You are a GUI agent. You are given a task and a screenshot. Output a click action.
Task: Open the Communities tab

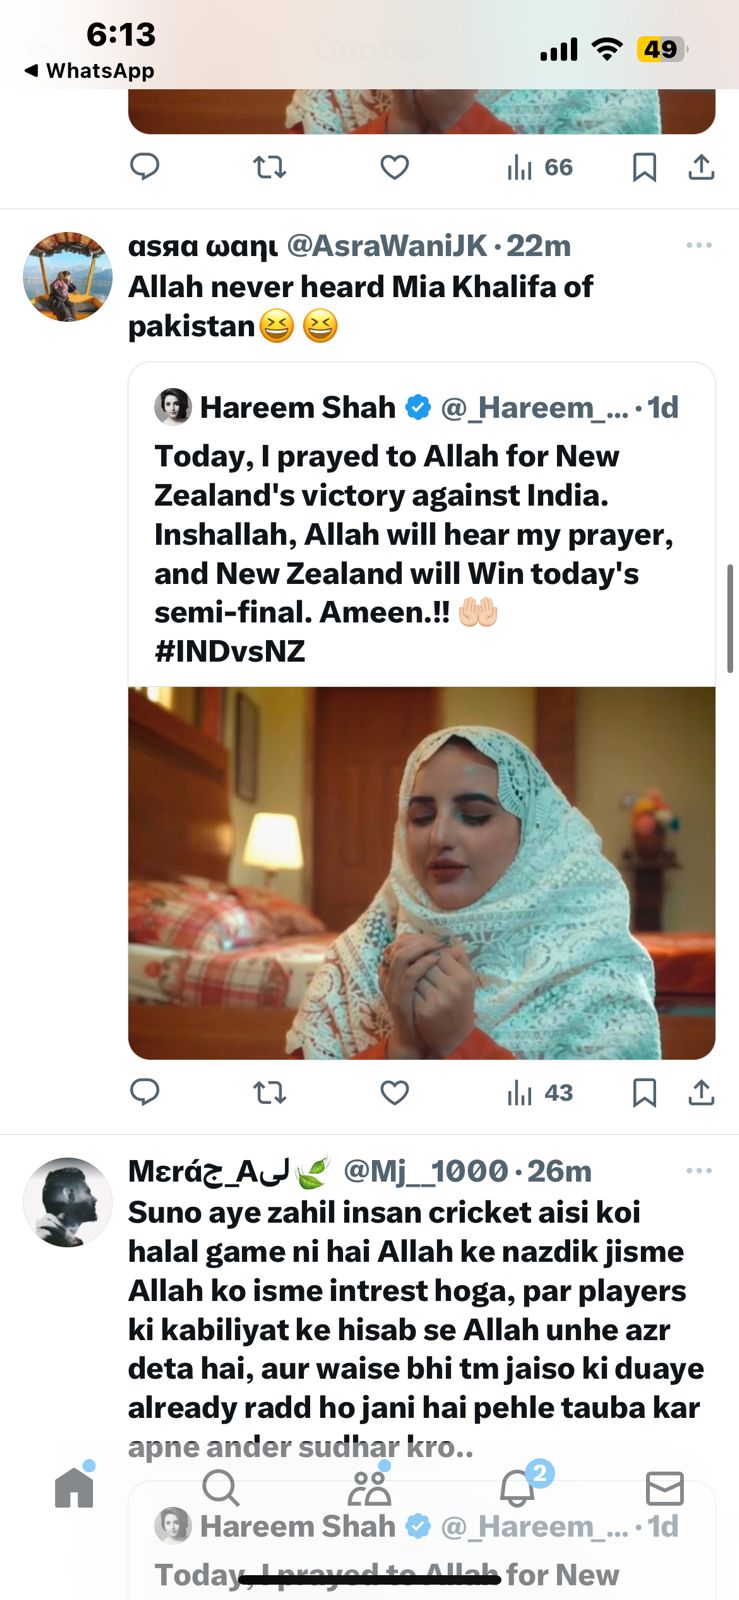[369, 1488]
